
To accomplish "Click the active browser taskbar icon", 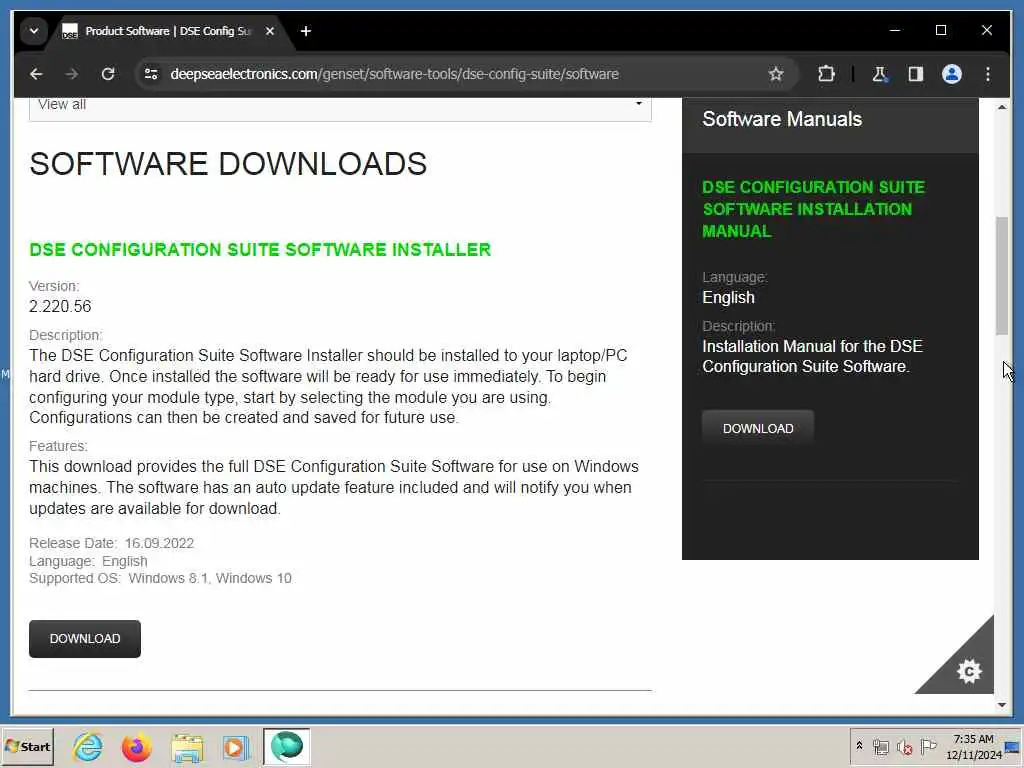I will tap(286, 746).
